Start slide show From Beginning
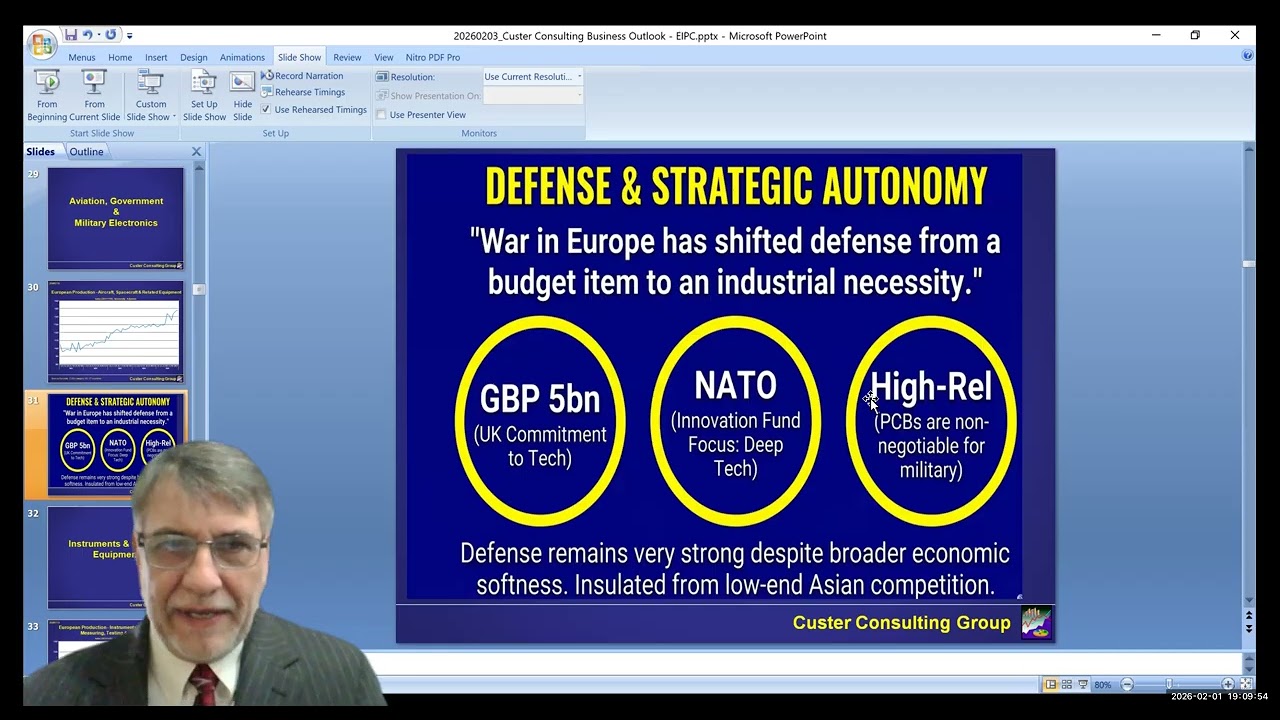The width and height of the screenshot is (1280, 720). pos(47,96)
